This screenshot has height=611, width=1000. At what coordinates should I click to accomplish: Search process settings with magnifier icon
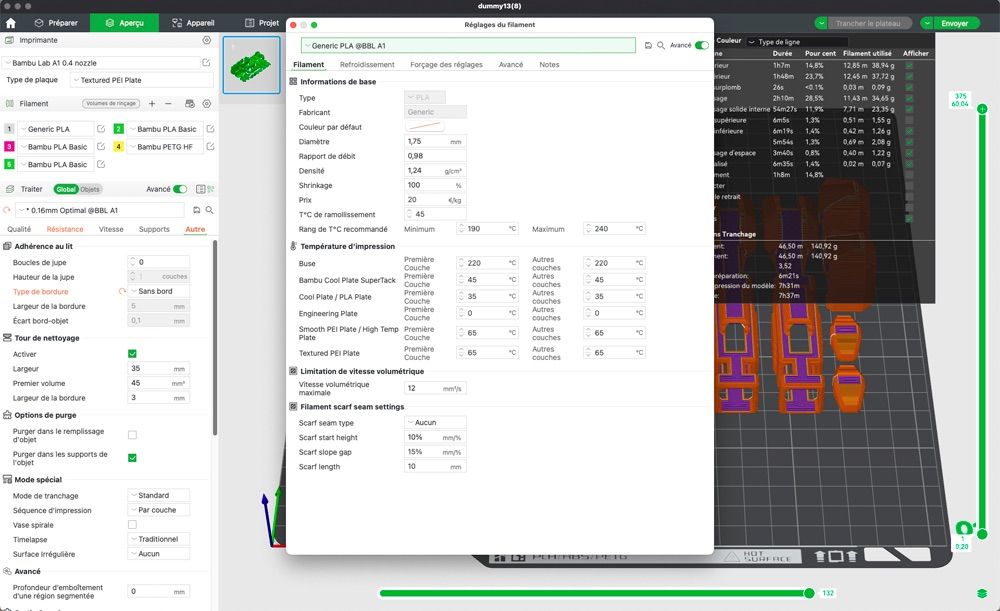tap(209, 210)
